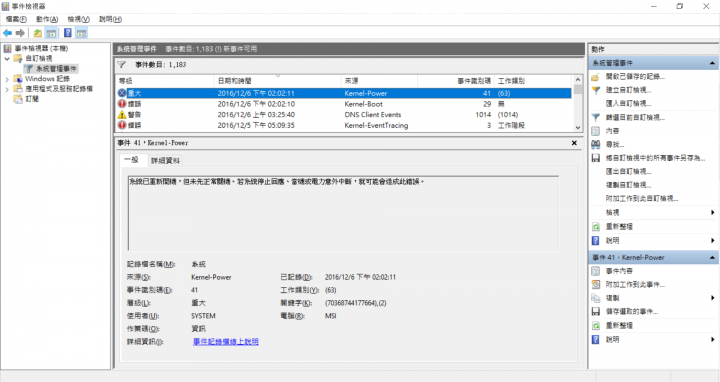This screenshot has height=382, width=720.
Task: Open the 檔案(F) menu
Action: tap(16, 19)
